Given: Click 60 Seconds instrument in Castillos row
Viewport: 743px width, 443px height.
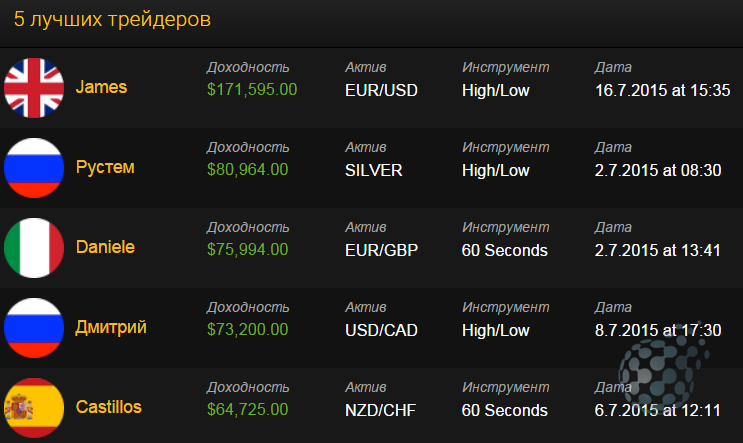Looking at the screenshot, I should click(x=505, y=410).
